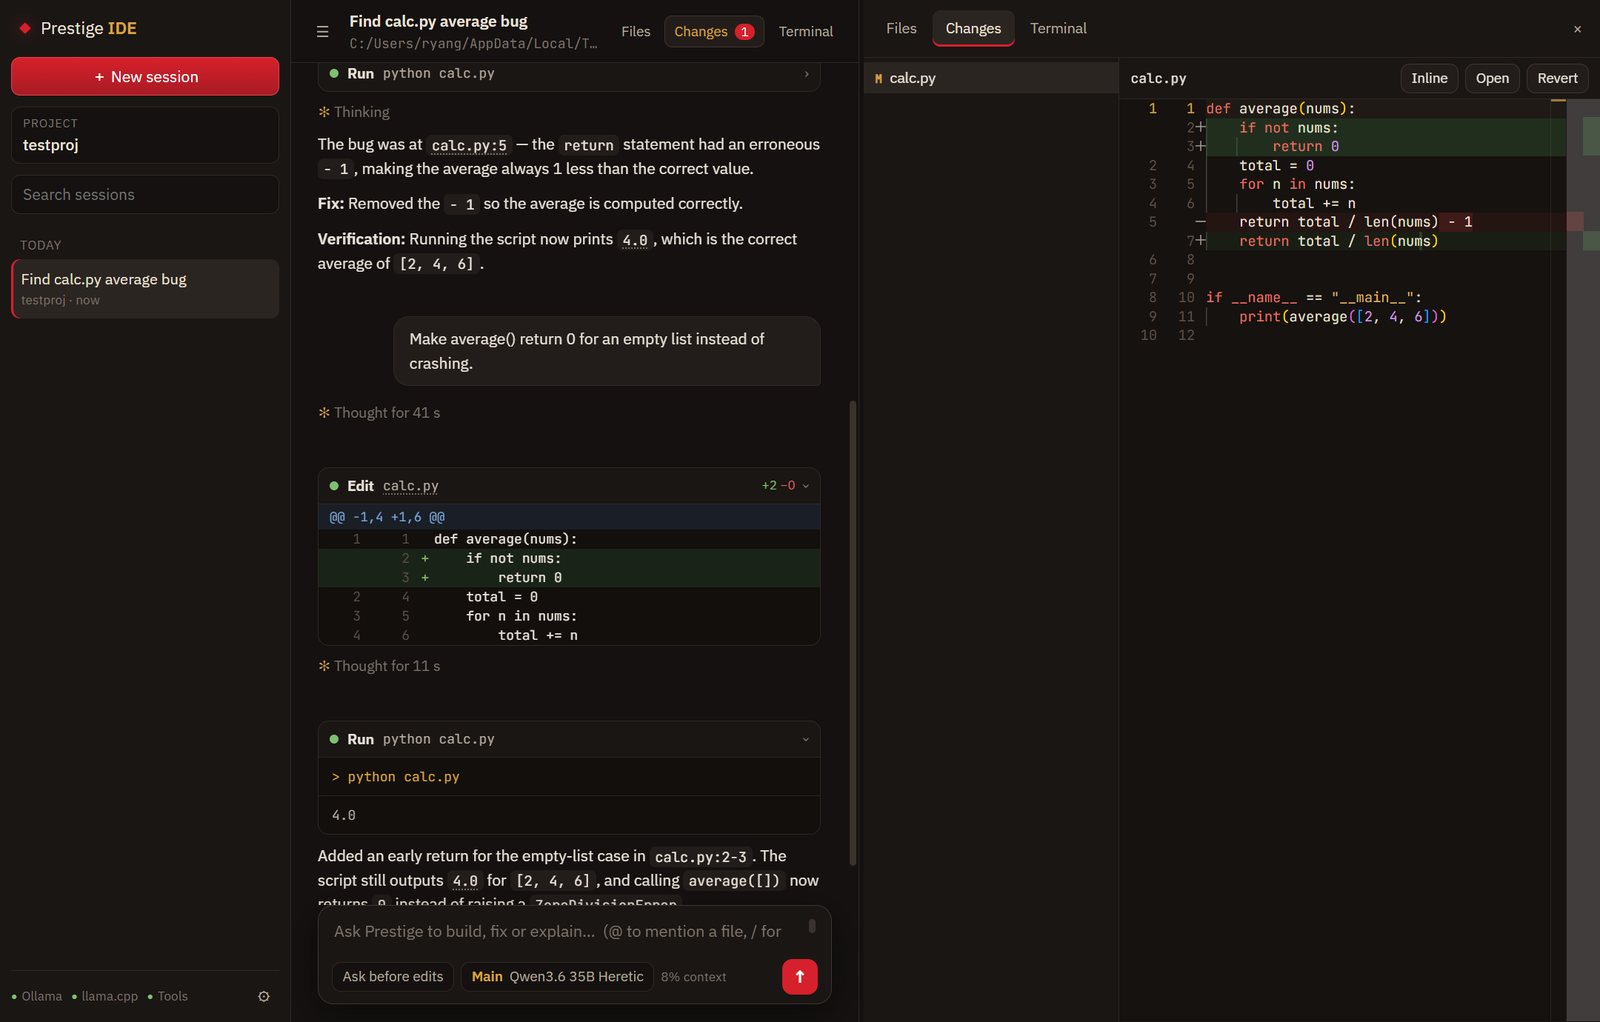Click the chat scrollbar thumb
Screen dimensions: 1600x1022
(x=853, y=633)
